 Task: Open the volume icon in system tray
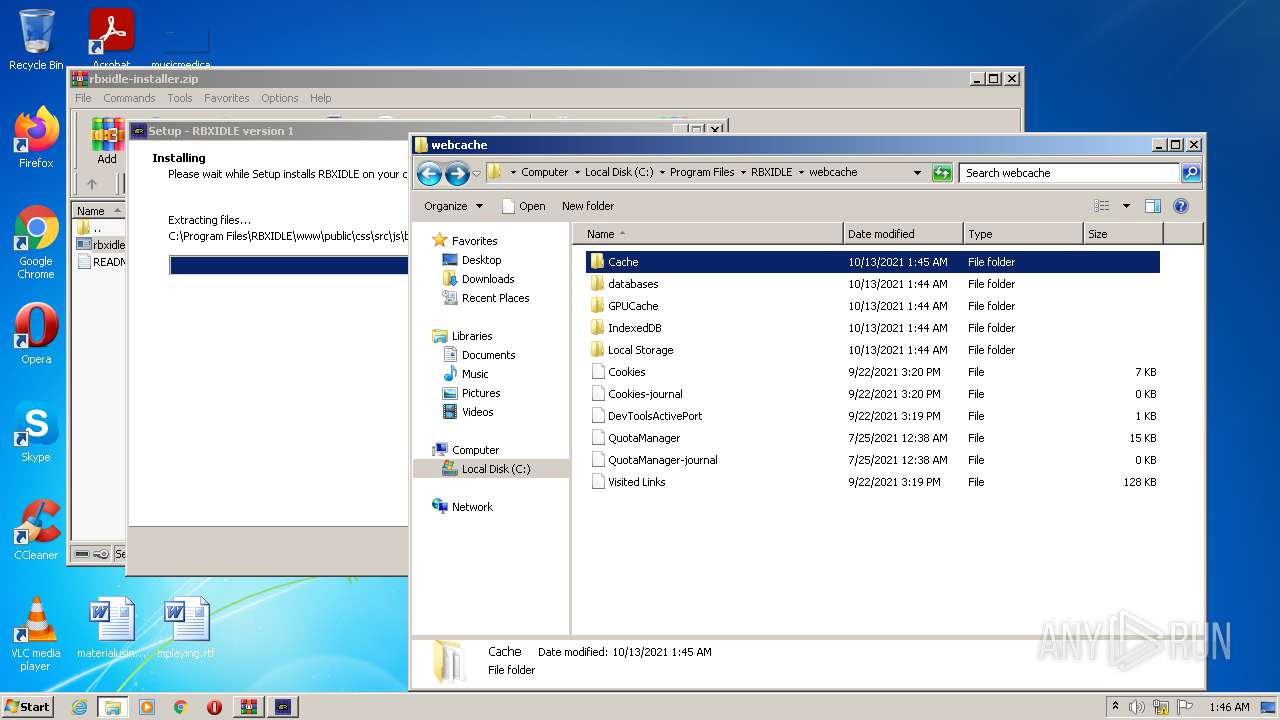pyautogui.click(x=1137, y=707)
